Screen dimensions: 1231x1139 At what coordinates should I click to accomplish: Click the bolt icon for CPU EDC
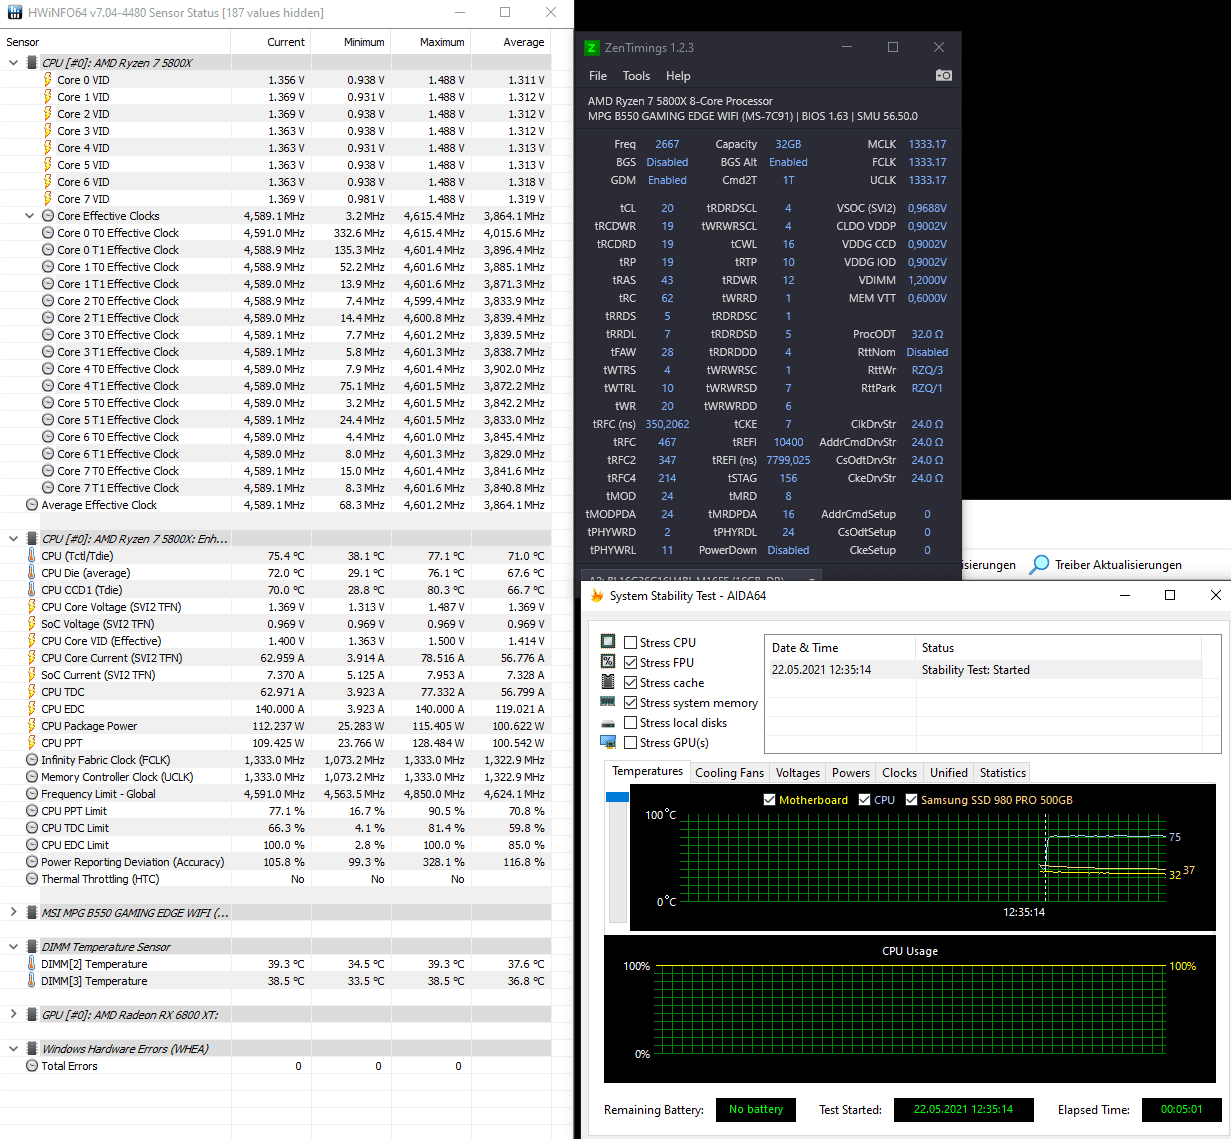click(32, 709)
